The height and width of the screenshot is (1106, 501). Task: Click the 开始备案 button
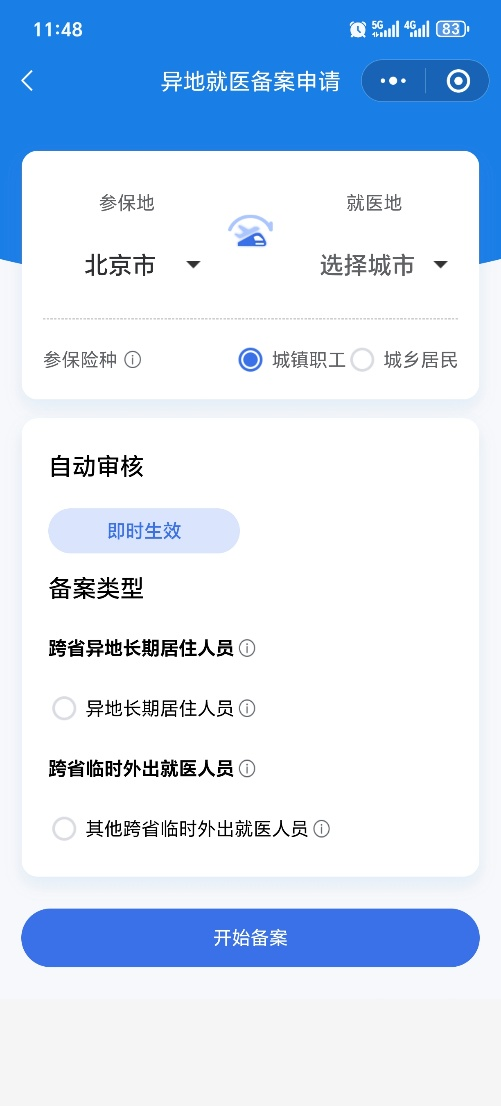pos(250,937)
